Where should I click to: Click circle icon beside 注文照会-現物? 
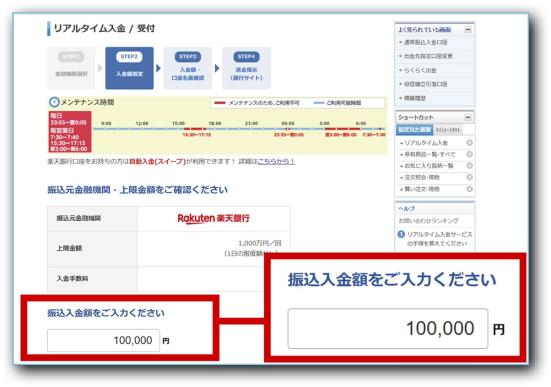(x=469, y=177)
